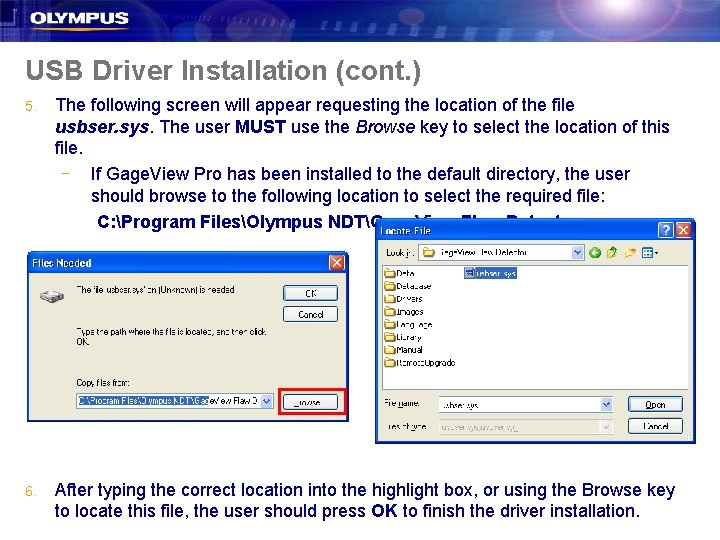Open the View Menu icon dropdown
Viewport: 720px width, 540px height.
tap(650, 252)
